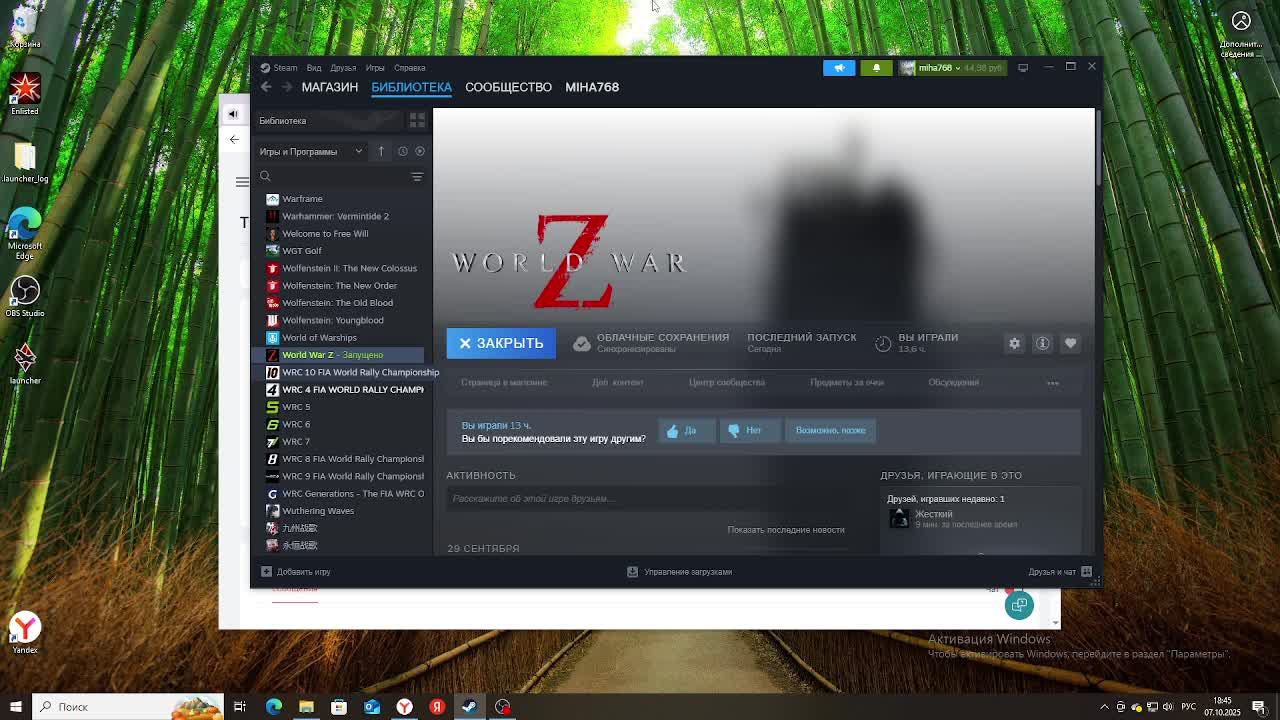Click Показать последние новости
Screen dimensions: 1280x720
(786, 529)
